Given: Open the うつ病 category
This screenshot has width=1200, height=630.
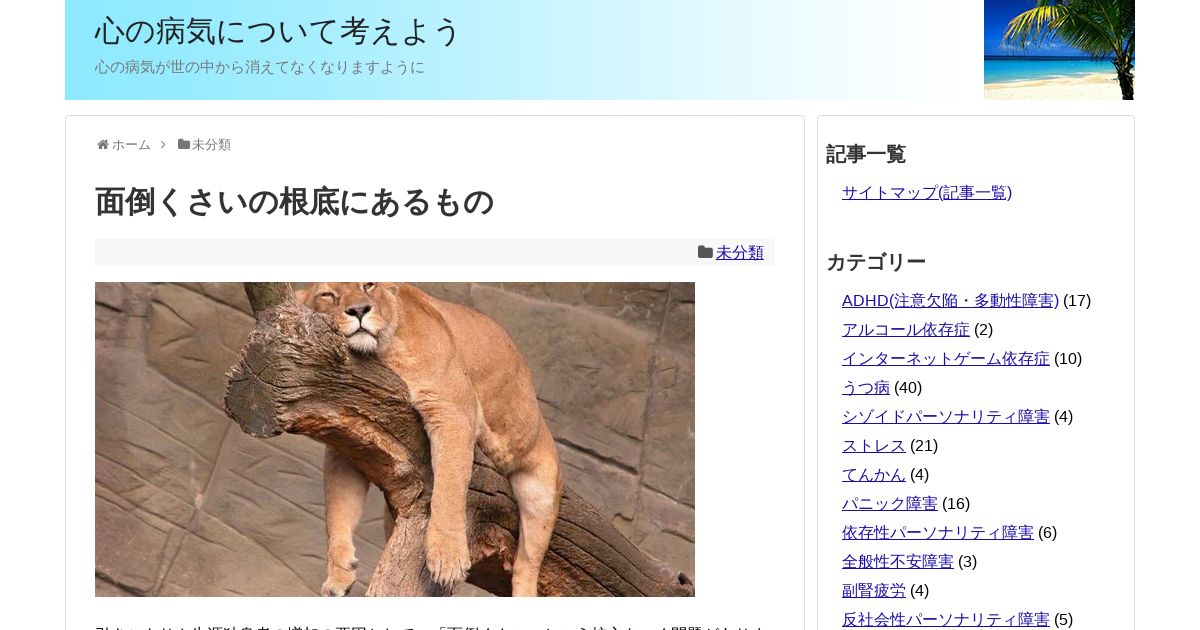Looking at the screenshot, I should coord(866,387).
